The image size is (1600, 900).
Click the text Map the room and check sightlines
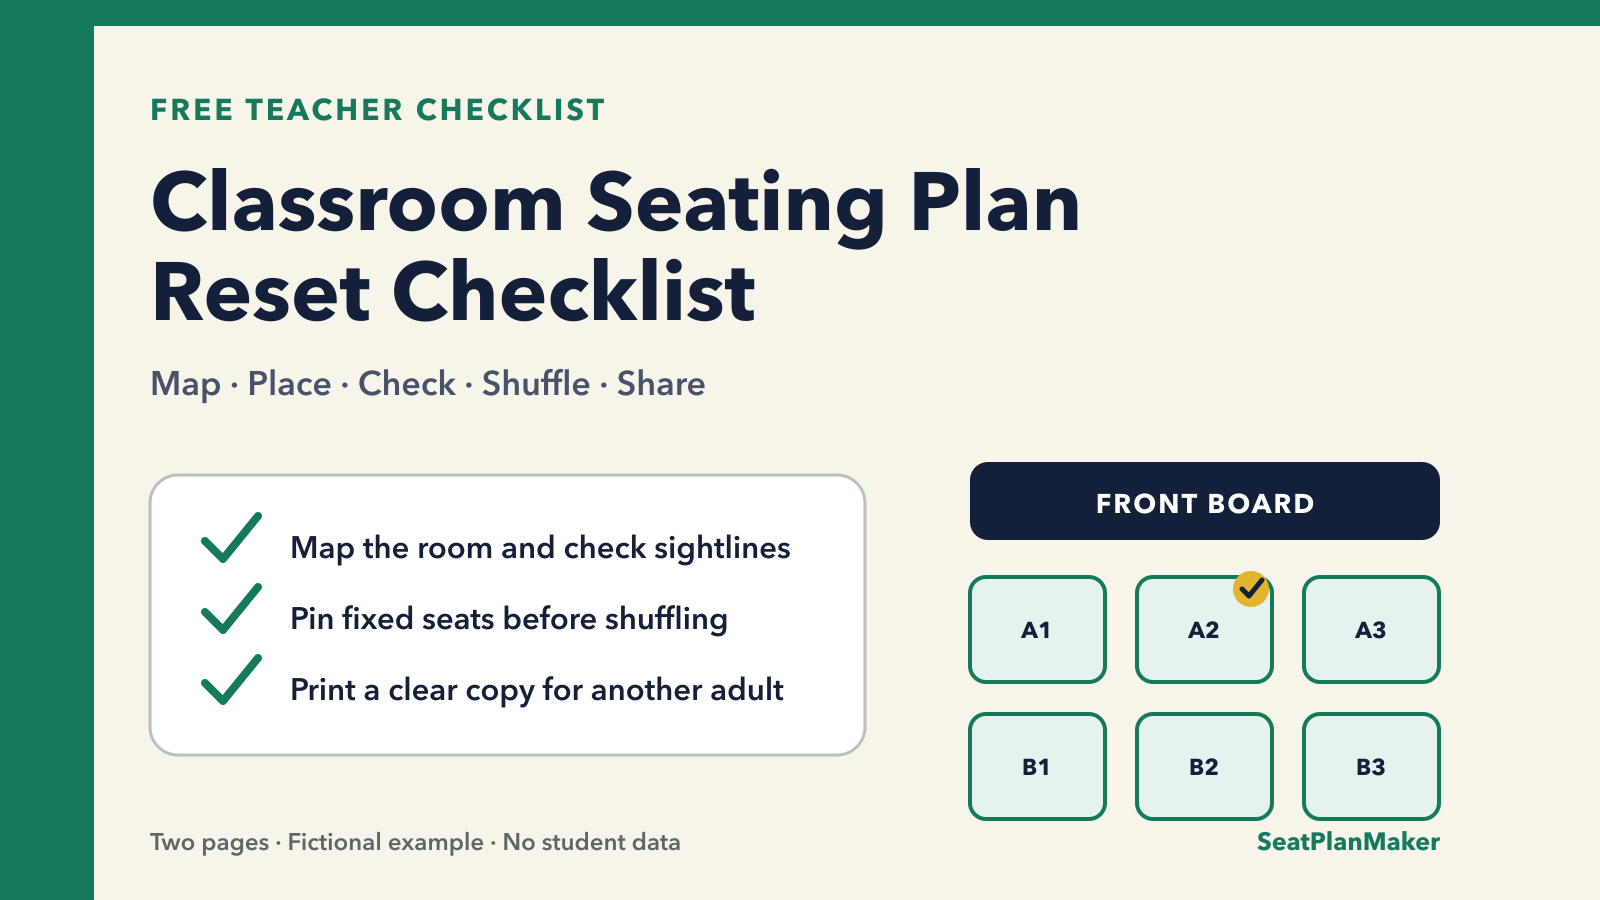pos(540,548)
